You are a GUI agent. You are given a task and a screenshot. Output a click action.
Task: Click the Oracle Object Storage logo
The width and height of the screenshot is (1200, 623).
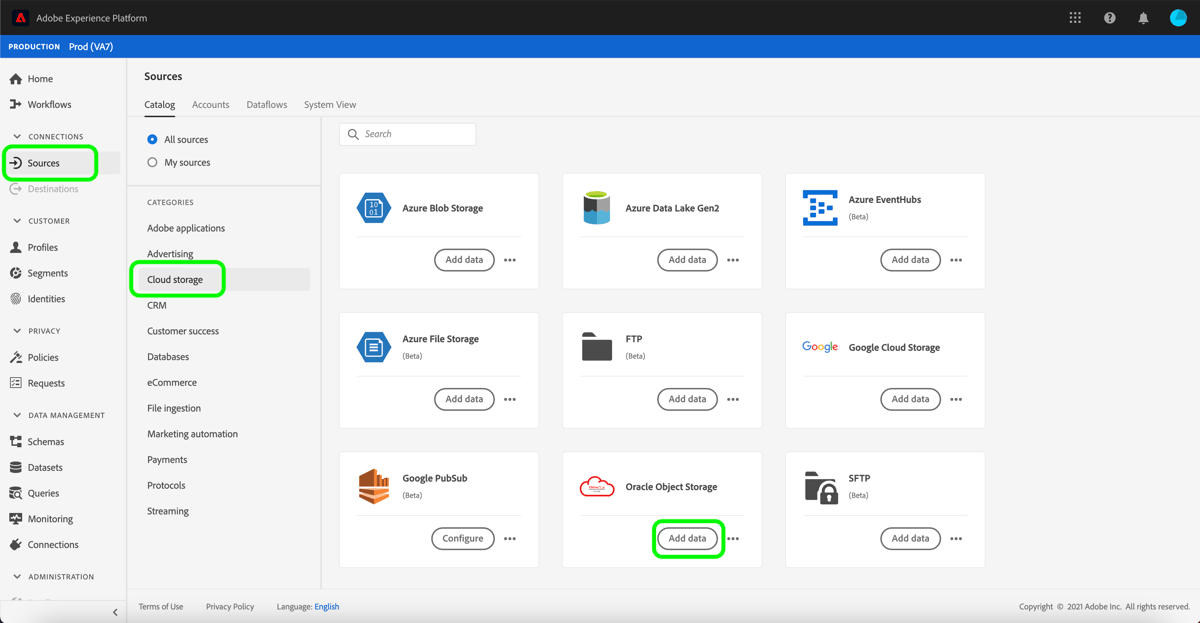pos(597,487)
